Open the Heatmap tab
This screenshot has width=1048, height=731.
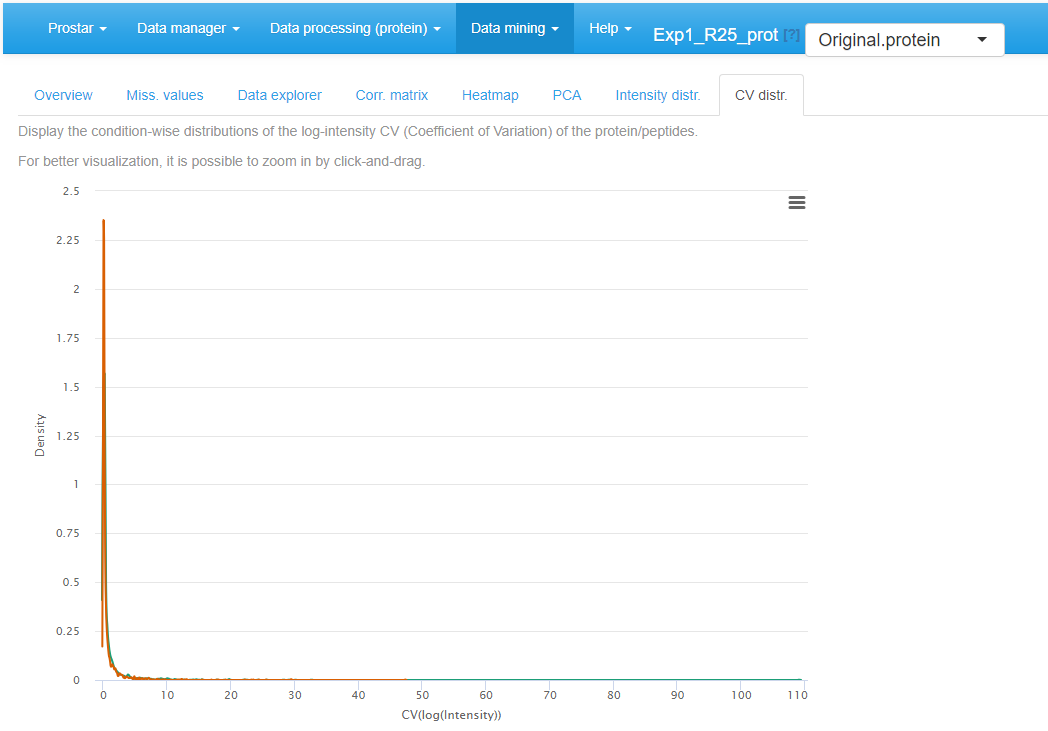(x=490, y=94)
